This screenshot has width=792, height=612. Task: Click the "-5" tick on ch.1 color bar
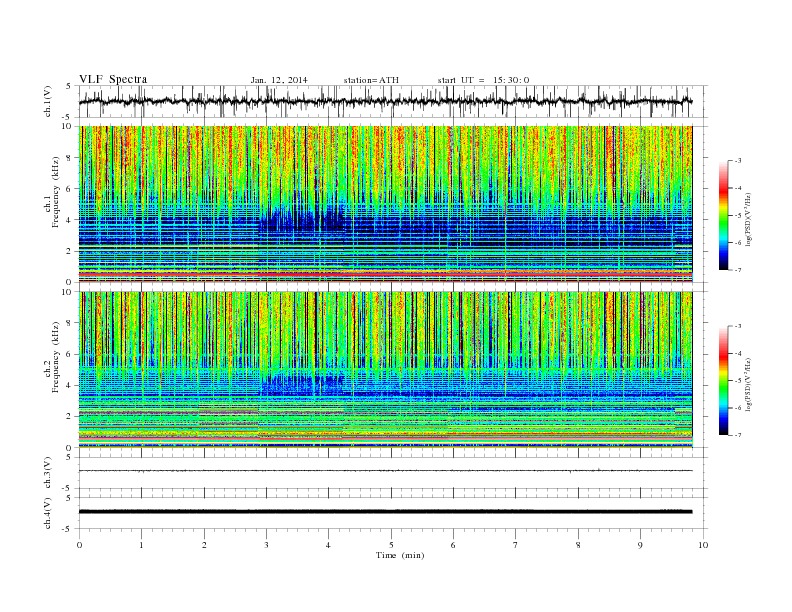[737, 216]
